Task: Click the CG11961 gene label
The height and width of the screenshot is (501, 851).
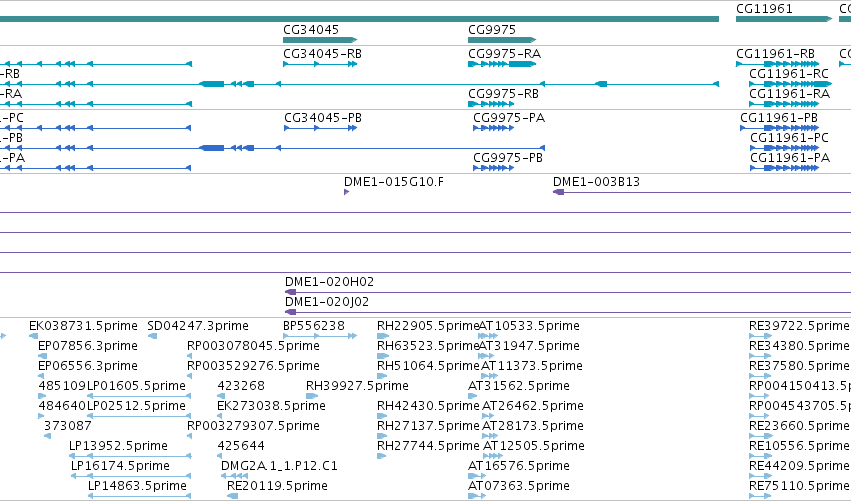Action: pyautogui.click(x=764, y=9)
